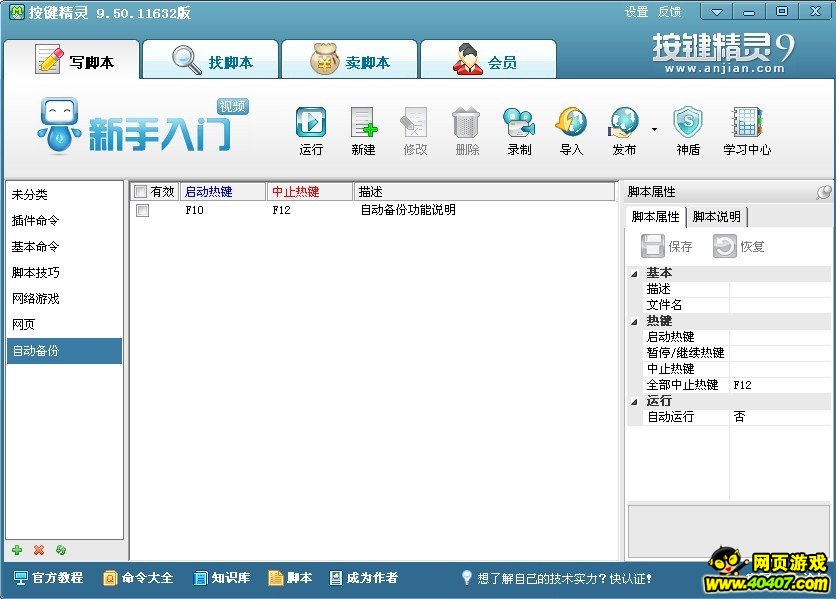Open the 新手入门 video tutorial banner
Image resolution: width=836 pixels, height=599 pixels.
(x=144, y=126)
